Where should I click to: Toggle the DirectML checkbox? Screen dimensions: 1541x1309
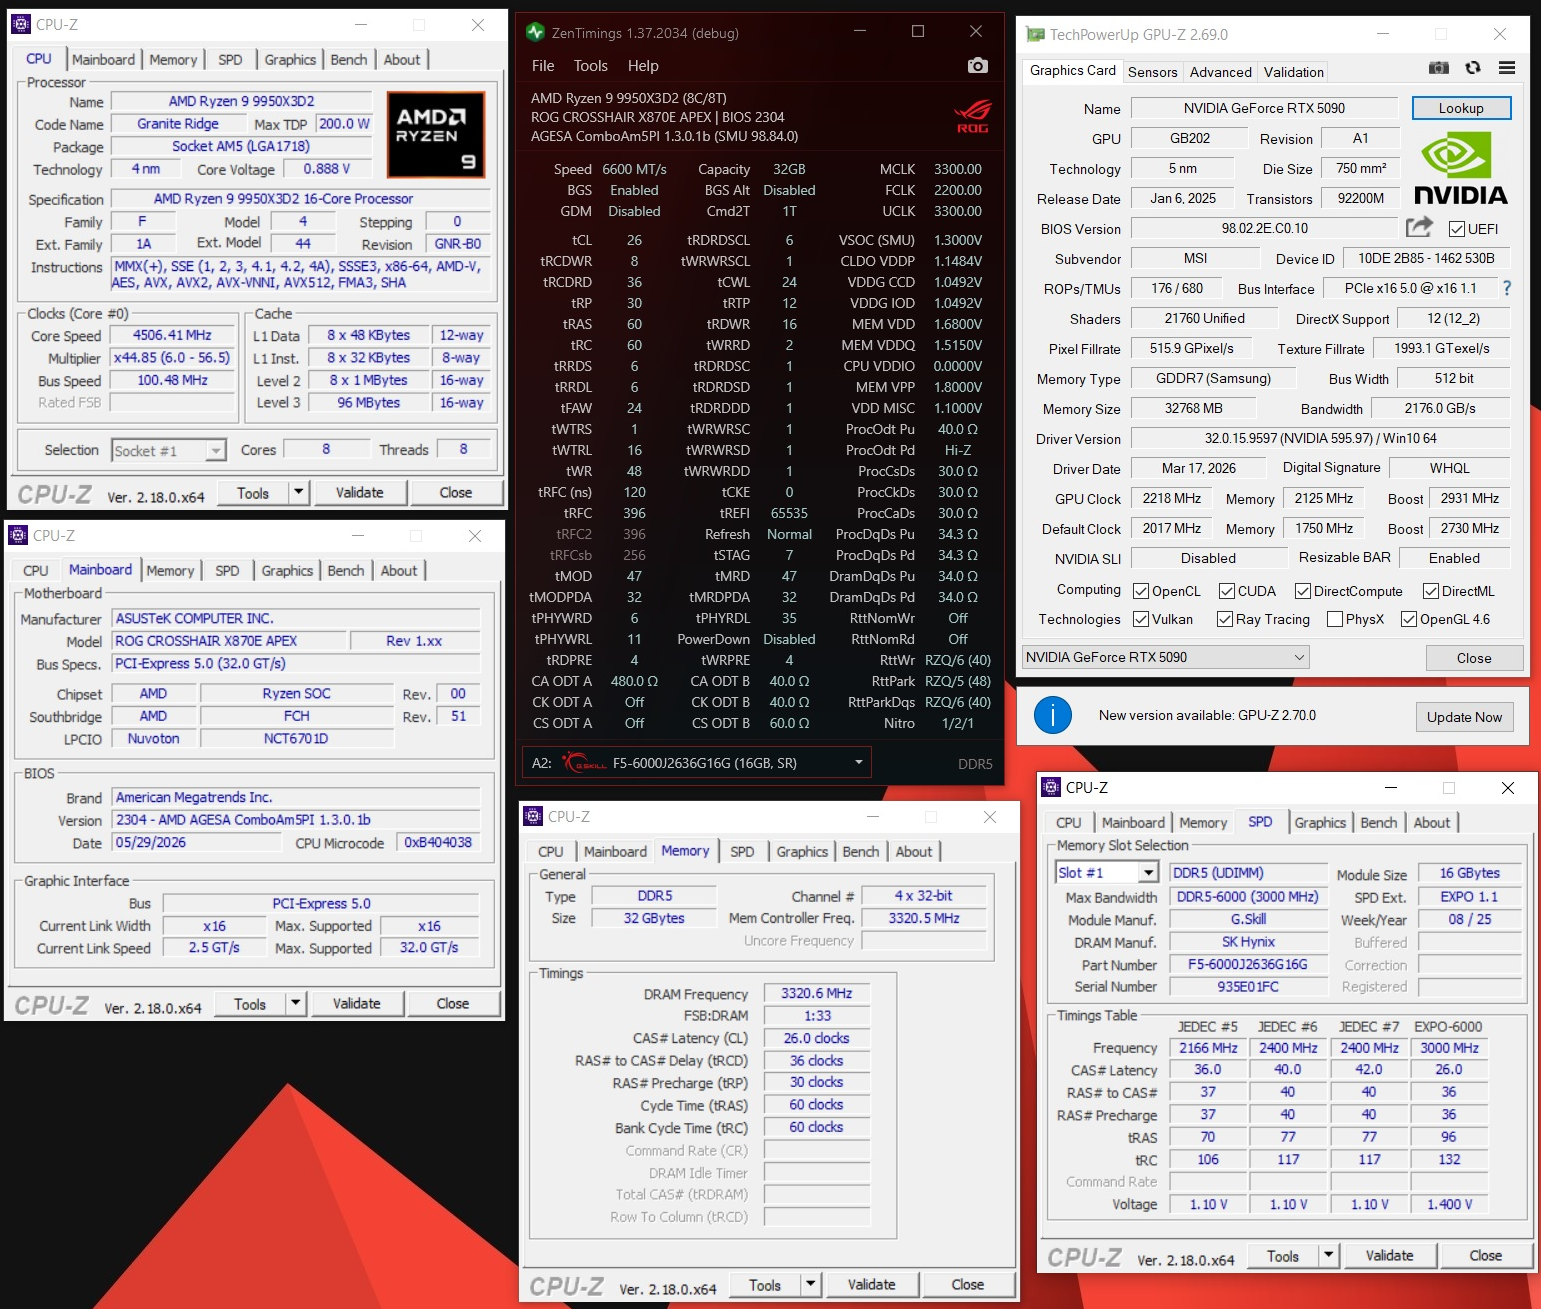(x=1431, y=591)
